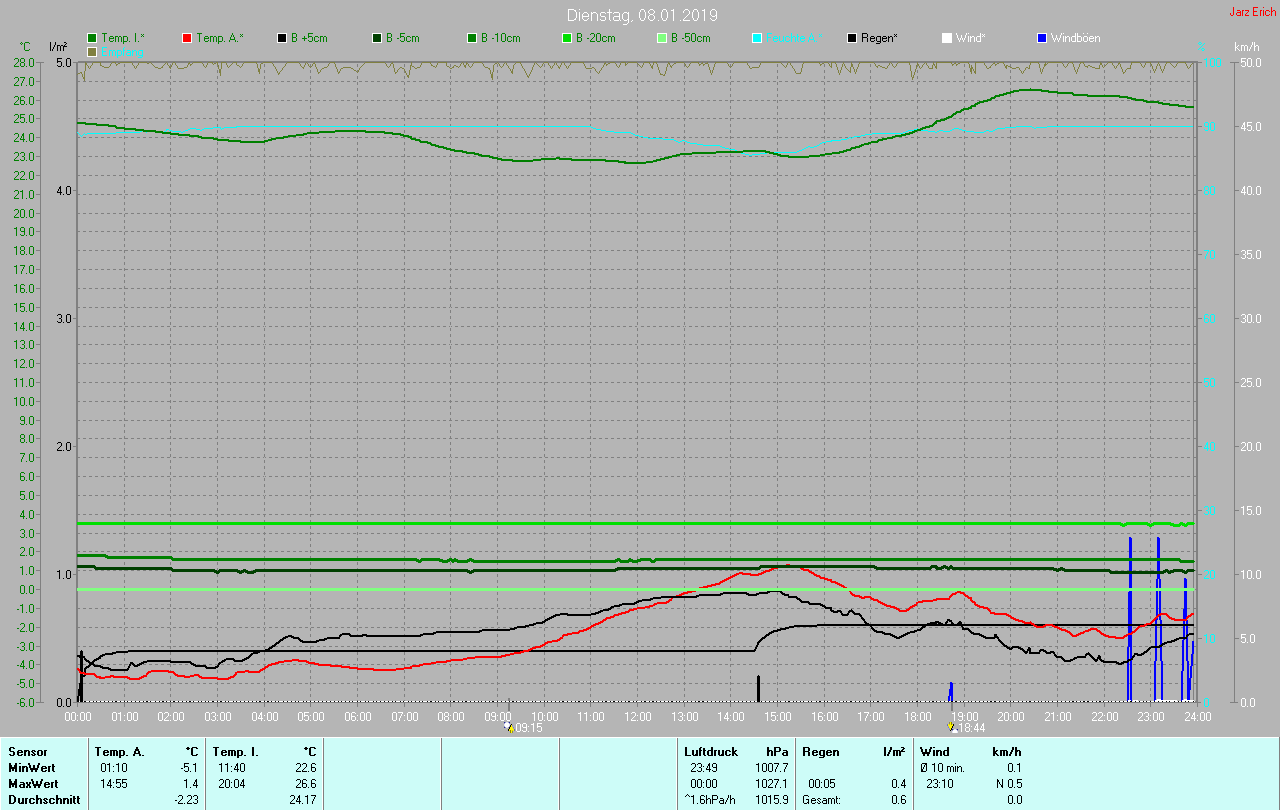
Task: Click the indoor average value 24.17
Action: click(303, 799)
